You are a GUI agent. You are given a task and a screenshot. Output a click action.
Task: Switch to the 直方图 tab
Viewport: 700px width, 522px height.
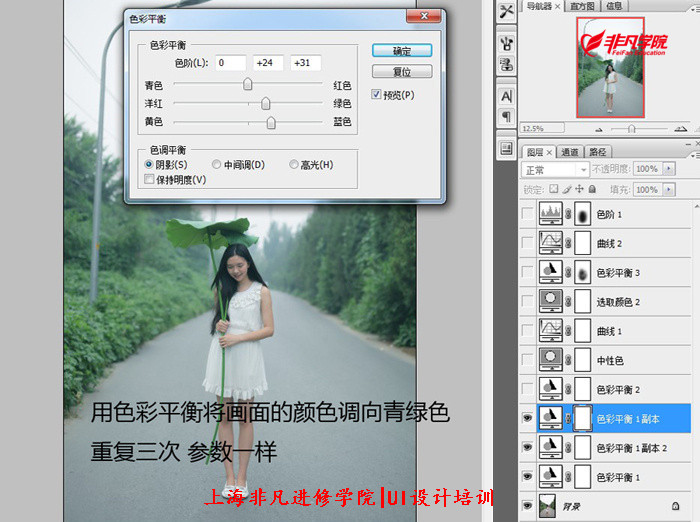pyautogui.click(x=582, y=6)
